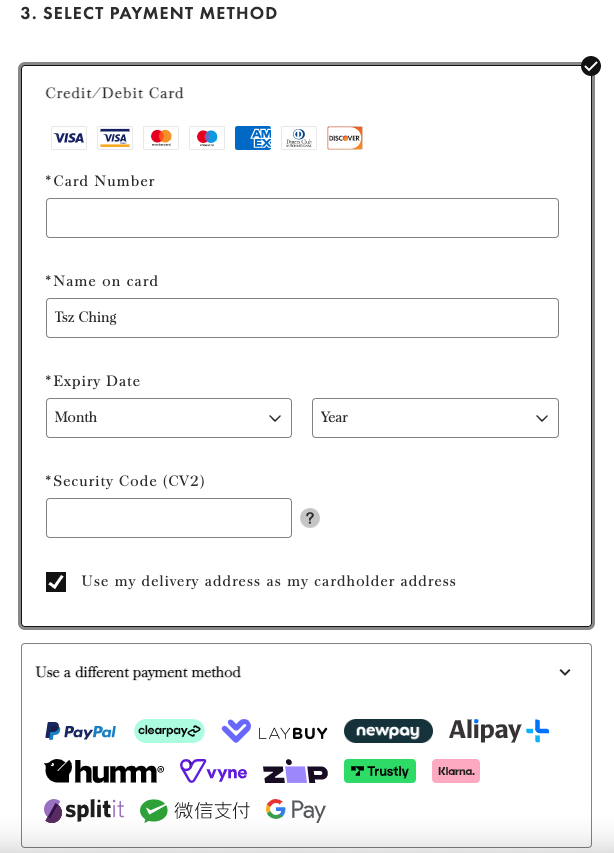Select the Trustly payment icon
This screenshot has height=853, width=614.
(379, 771)
